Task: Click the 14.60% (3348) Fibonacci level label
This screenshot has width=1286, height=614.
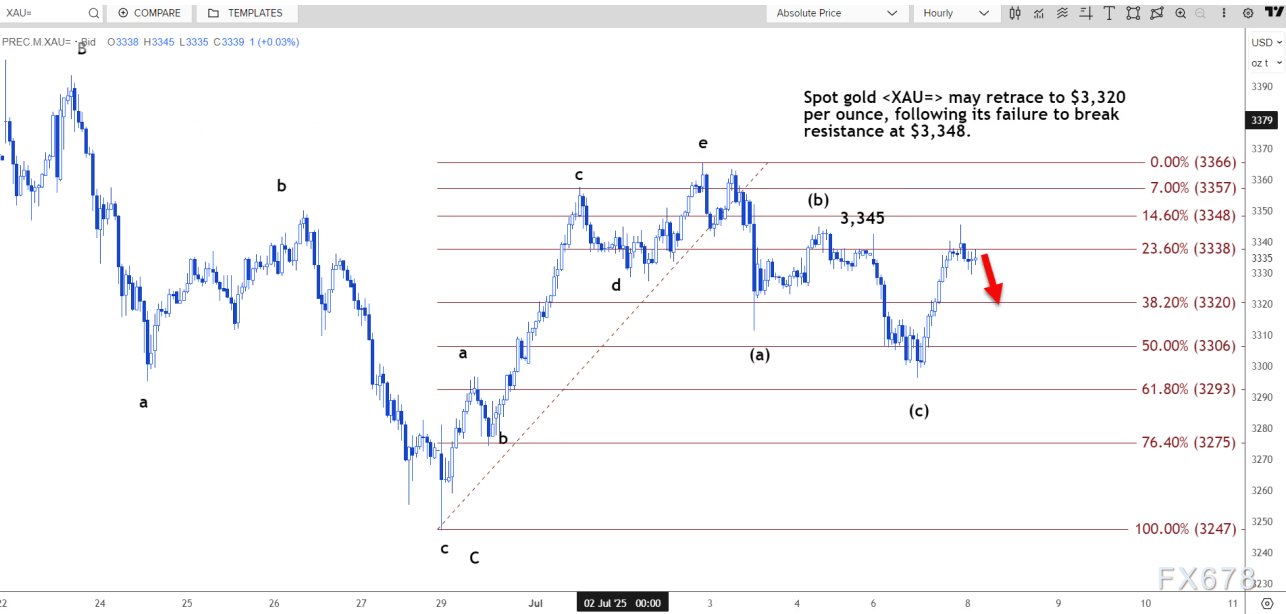Action: pyautogui.click(x=1190, y=215)
